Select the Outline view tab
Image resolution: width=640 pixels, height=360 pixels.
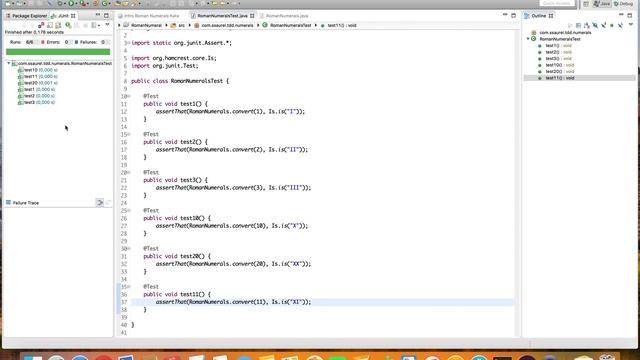538,16
